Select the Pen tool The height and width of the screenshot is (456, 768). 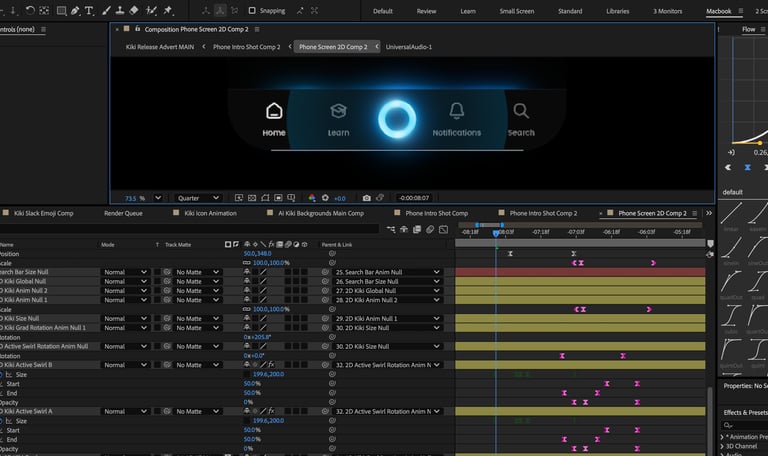[76, 11]
